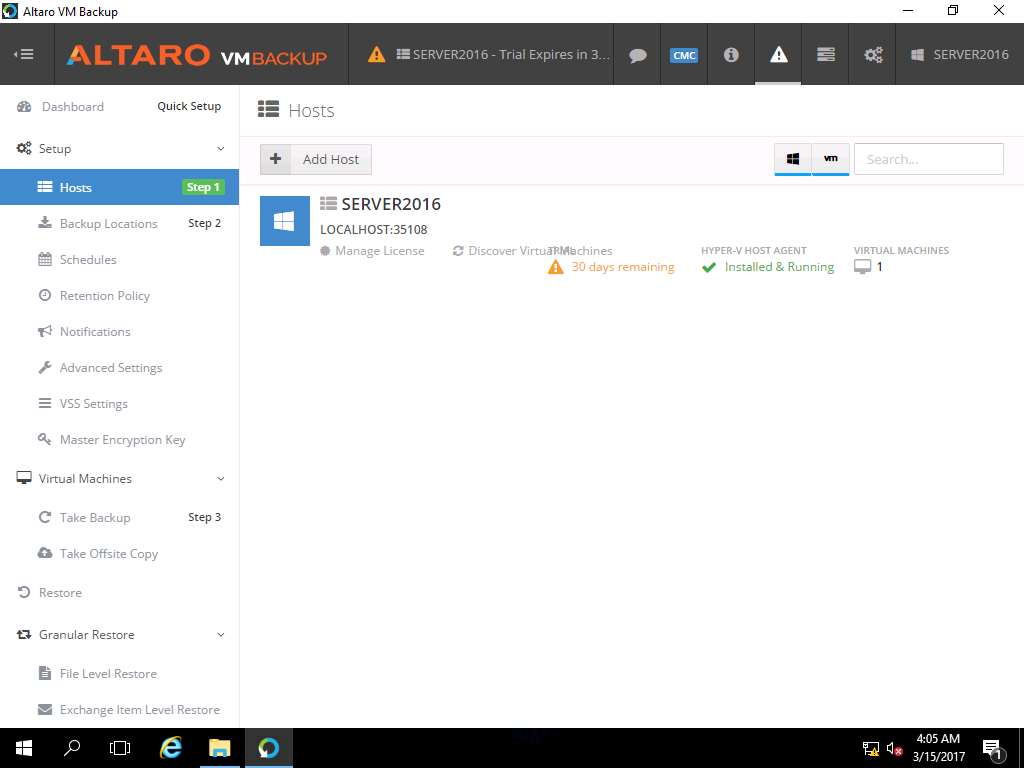Click LOCALHOST:35108 address text
1024x768 pixels.
[374, 230]
